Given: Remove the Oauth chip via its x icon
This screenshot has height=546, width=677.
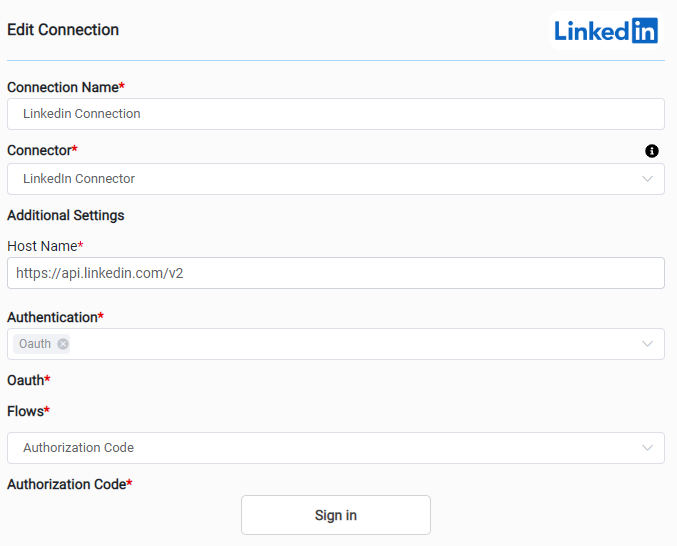Looking at the screenshot, I should point(63,344).
